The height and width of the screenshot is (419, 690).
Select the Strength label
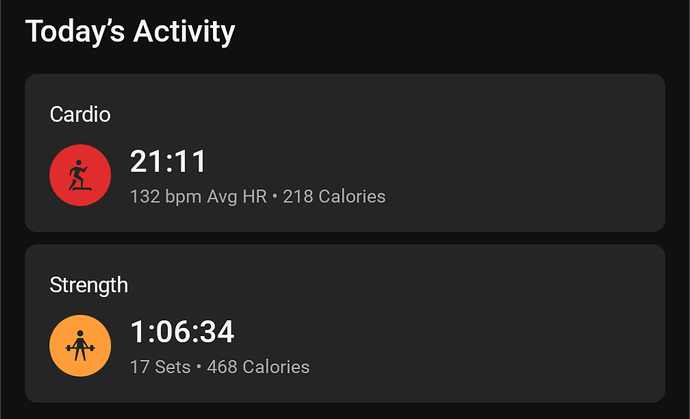tap(88, 285)
